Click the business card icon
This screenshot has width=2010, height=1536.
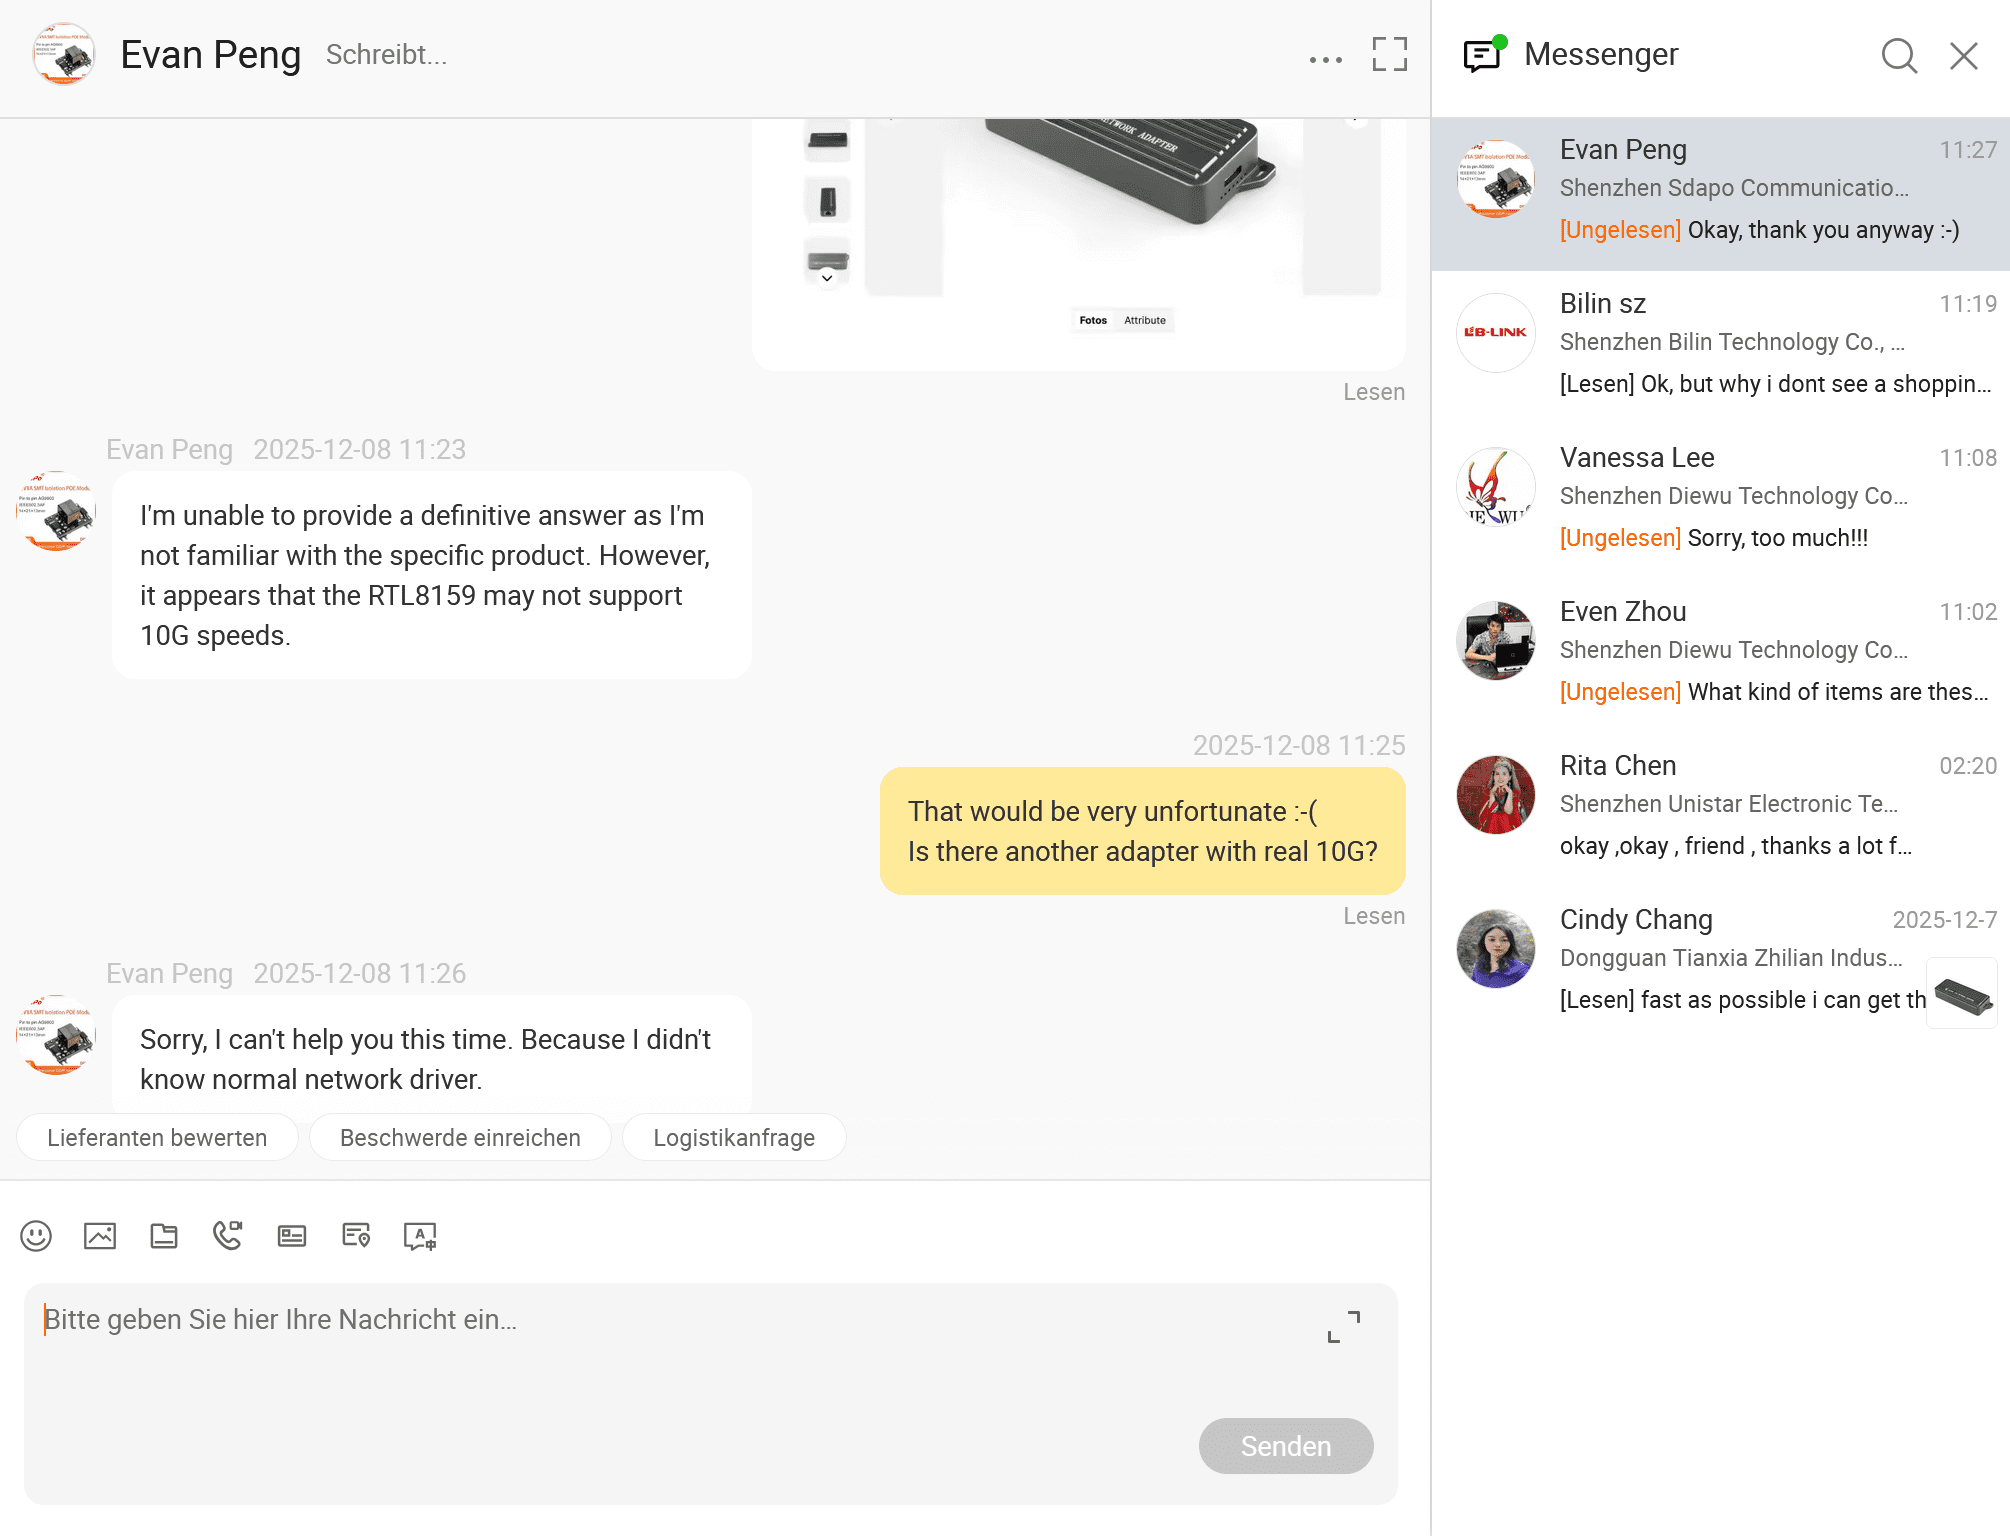[292, 1236]
